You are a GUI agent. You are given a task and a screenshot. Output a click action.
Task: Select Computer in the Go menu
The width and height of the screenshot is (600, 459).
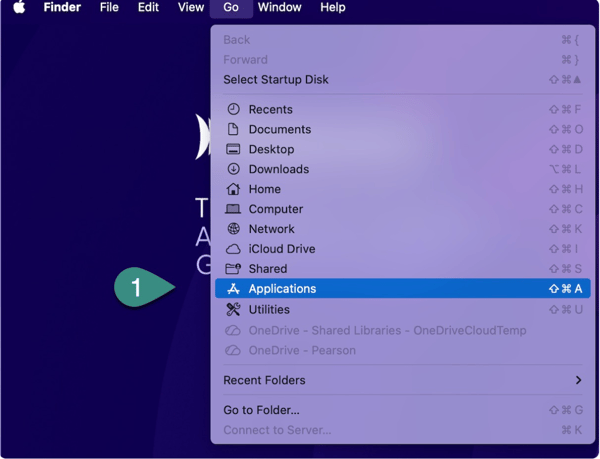[x=403, y=209]
